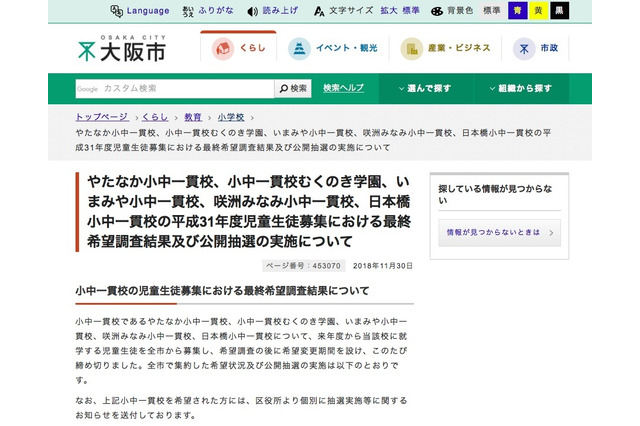Select the 標準 background color swatch

point(492,11)
